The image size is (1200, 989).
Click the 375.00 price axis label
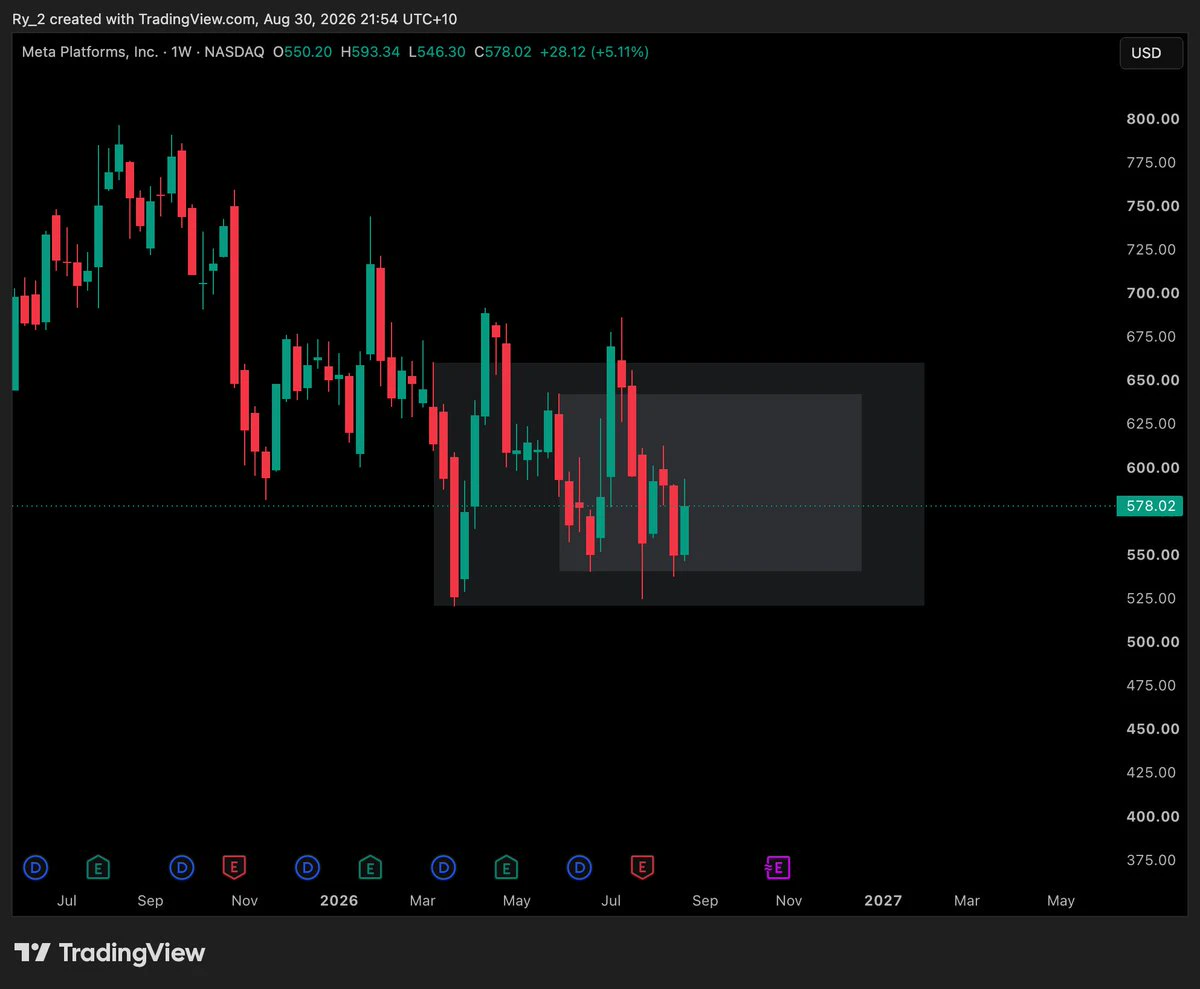1152,860
